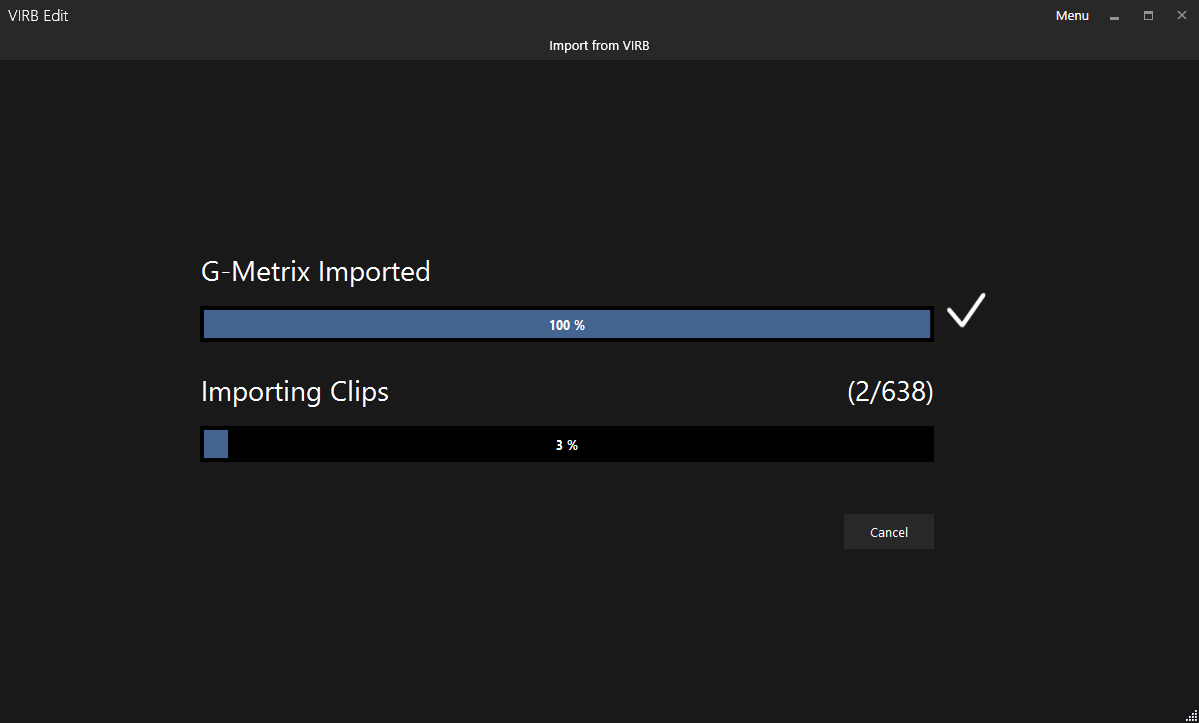Minimize the VIRB Edit window
1199x723 pixels.
(1114, 16)
